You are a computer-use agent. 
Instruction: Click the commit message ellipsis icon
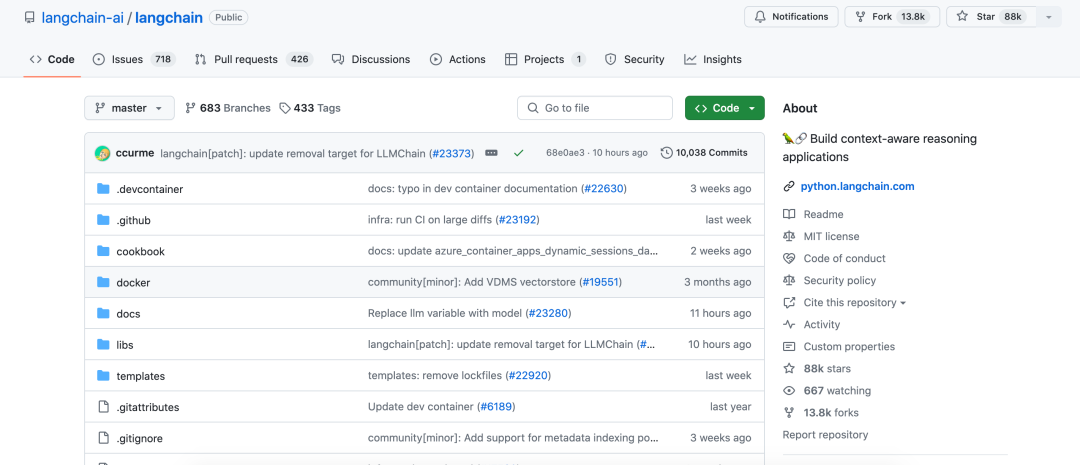tap(491, 153)
